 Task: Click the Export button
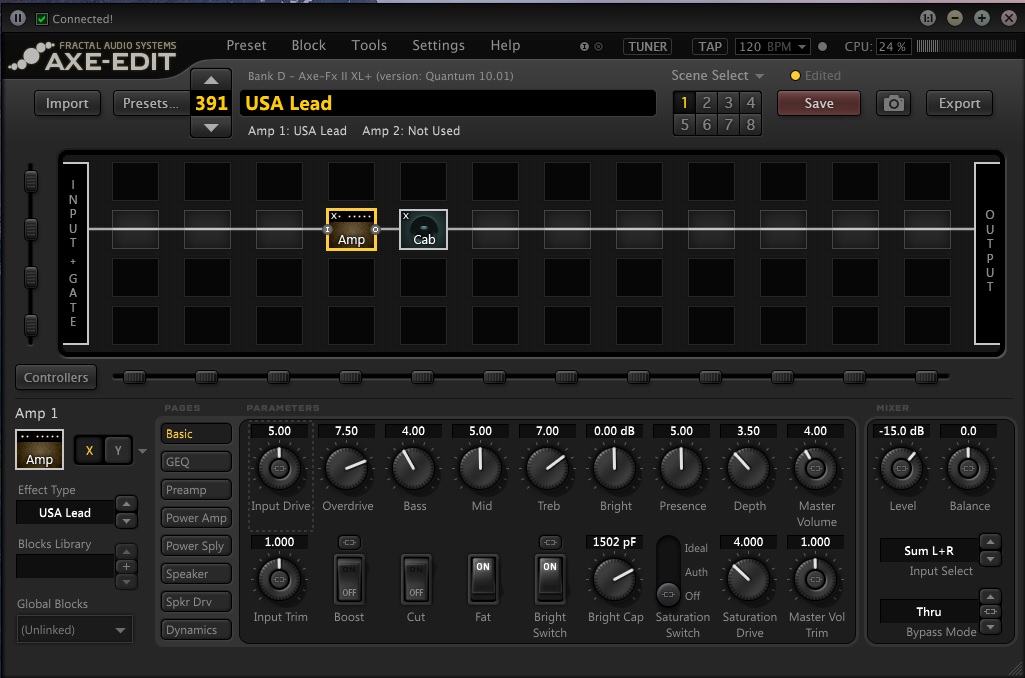[x=959, y=103]
